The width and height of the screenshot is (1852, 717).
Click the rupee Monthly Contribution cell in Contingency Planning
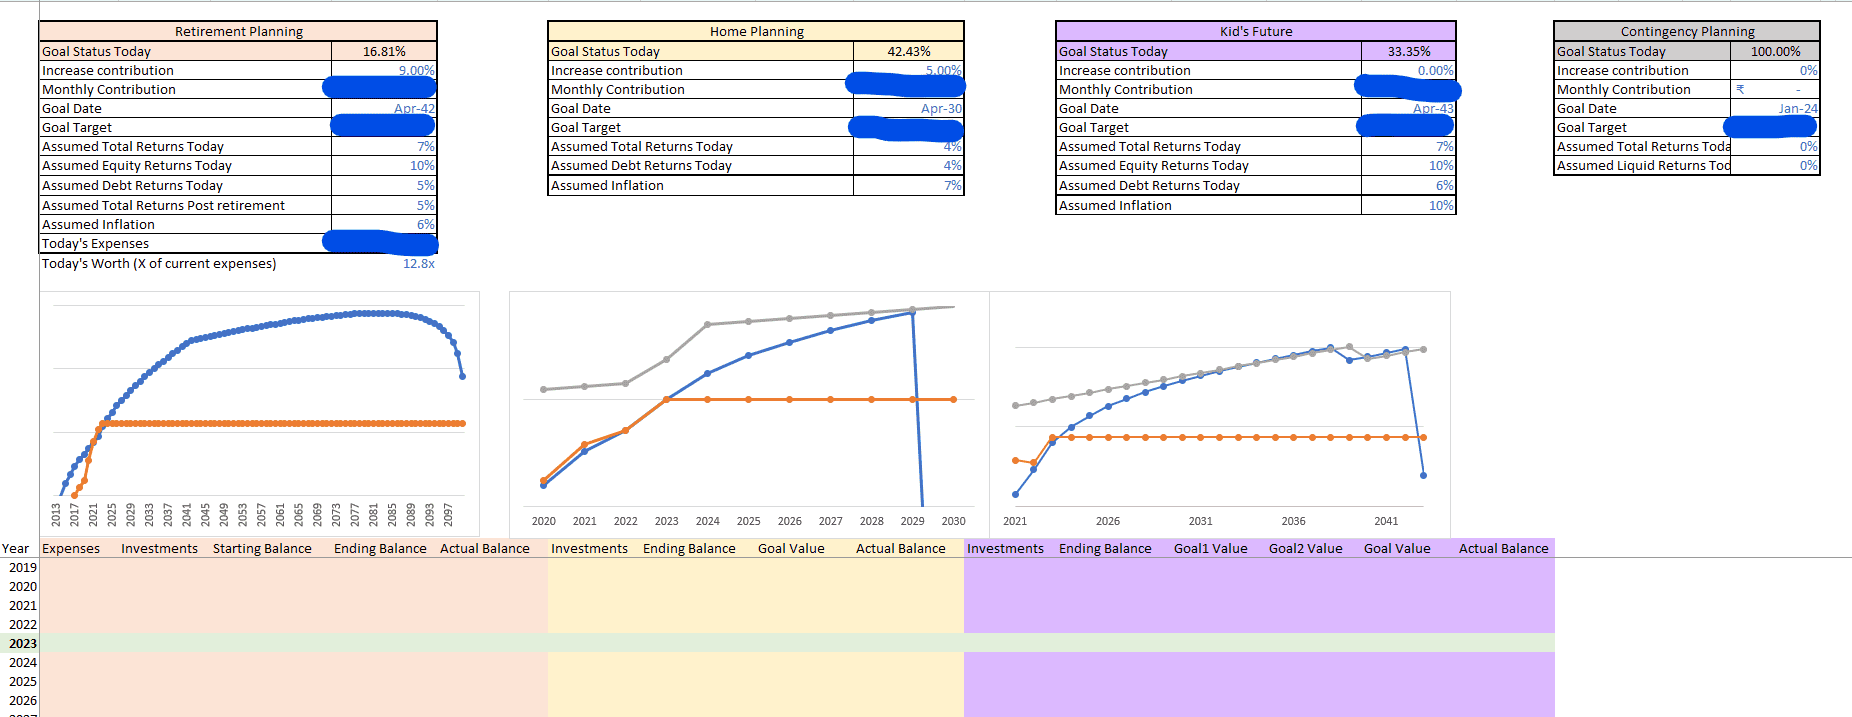tap(1775, 89)
